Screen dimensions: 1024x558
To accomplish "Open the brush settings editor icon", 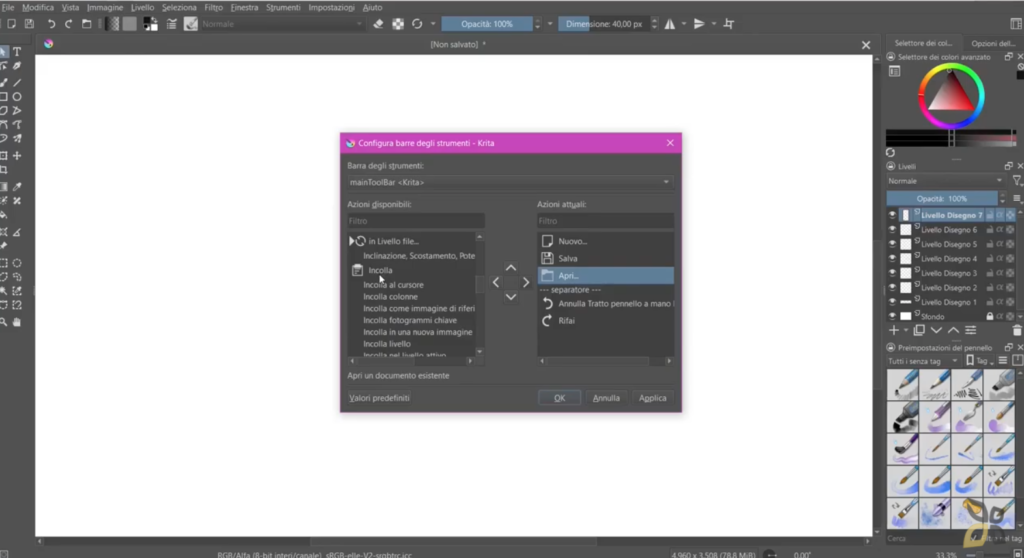I will click(171, 24).
